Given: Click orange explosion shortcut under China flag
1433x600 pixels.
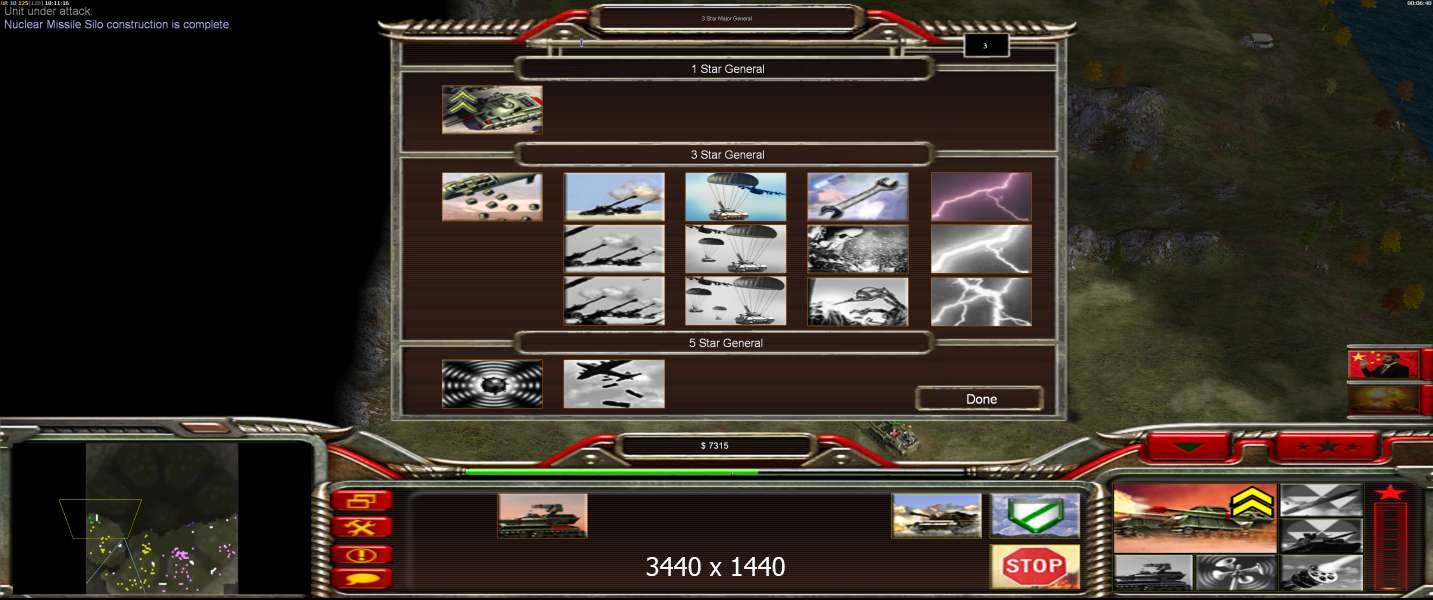Looking at the screenshot, I should 1384,399.
